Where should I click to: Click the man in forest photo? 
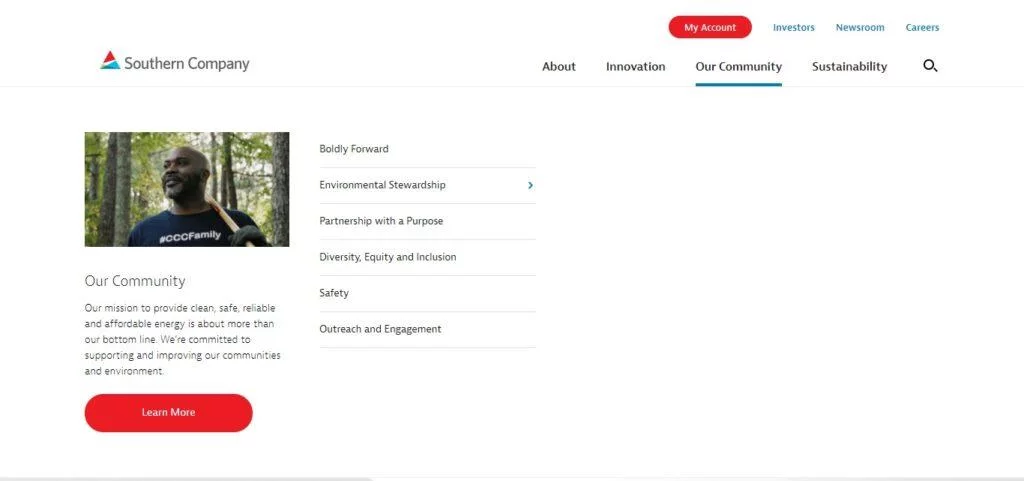(x=187, y=189)
